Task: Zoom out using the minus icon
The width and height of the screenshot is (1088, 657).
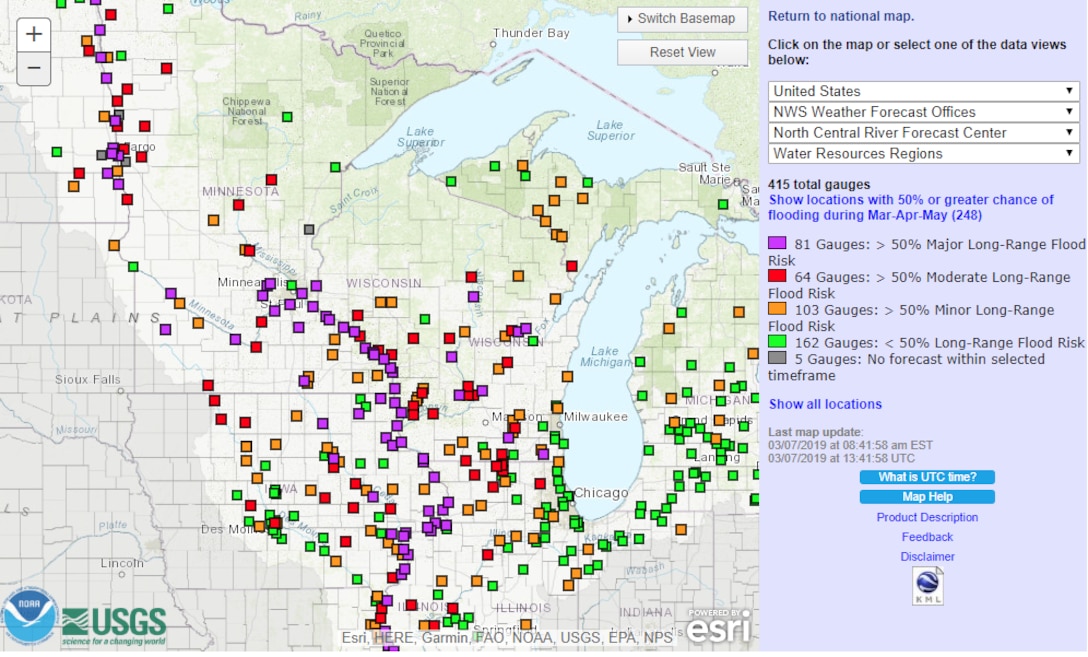Action: 33,67
